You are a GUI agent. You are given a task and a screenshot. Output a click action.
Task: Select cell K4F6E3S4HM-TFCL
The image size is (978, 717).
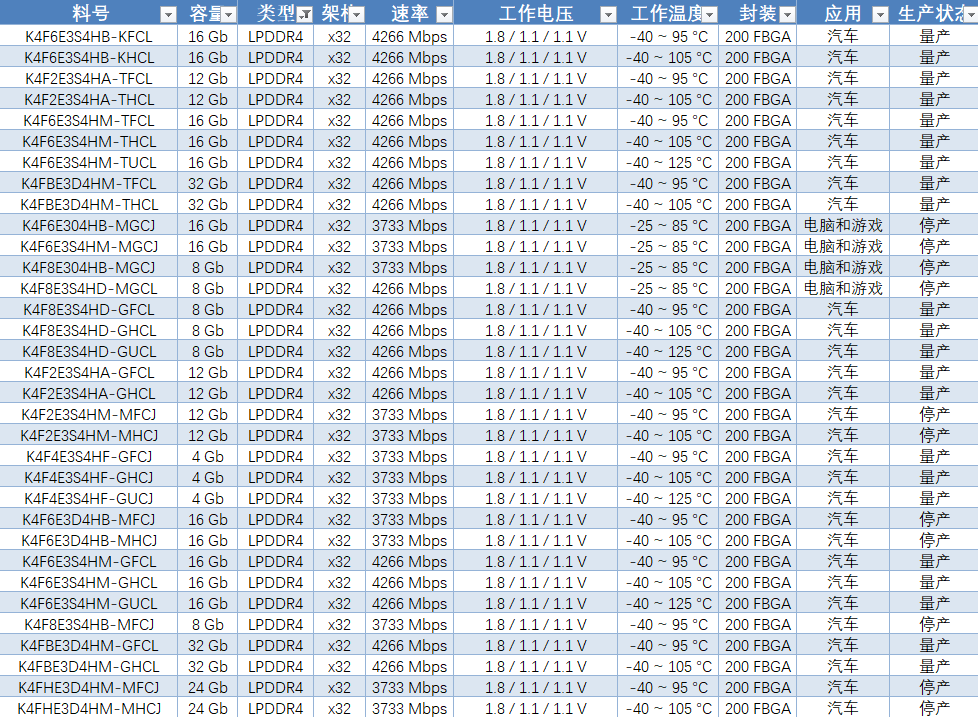(89, 121)
